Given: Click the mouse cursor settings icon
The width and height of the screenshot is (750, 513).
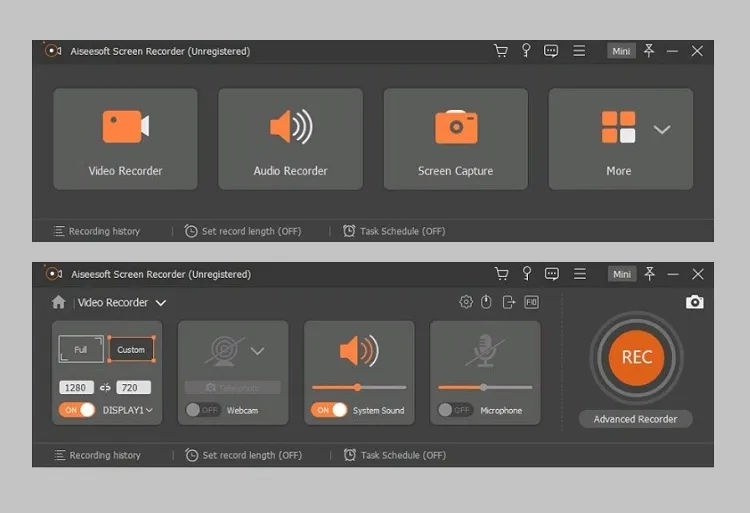Looking at the screenshot, I should [487, 302].
